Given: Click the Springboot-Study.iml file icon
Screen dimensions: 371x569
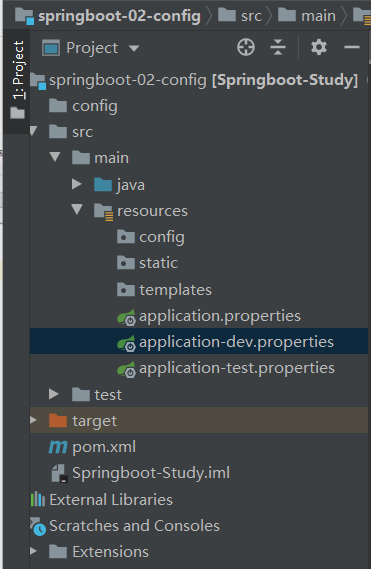Looking at the screenshot, I should coord(60,474).
